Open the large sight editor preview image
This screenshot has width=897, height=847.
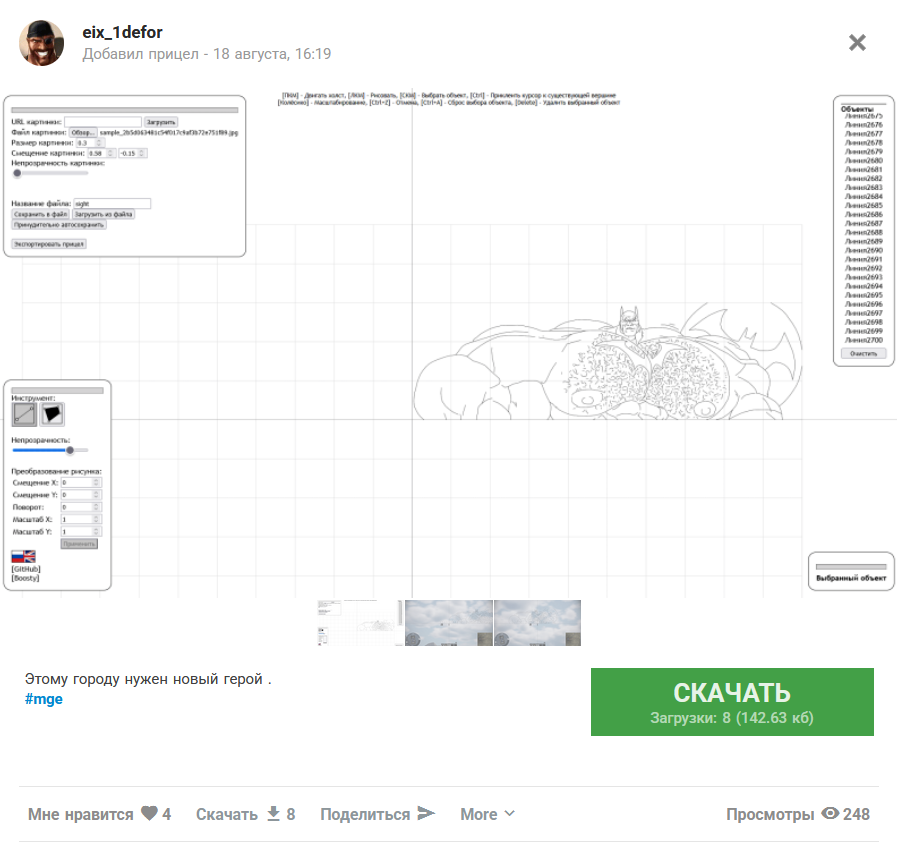448,344
